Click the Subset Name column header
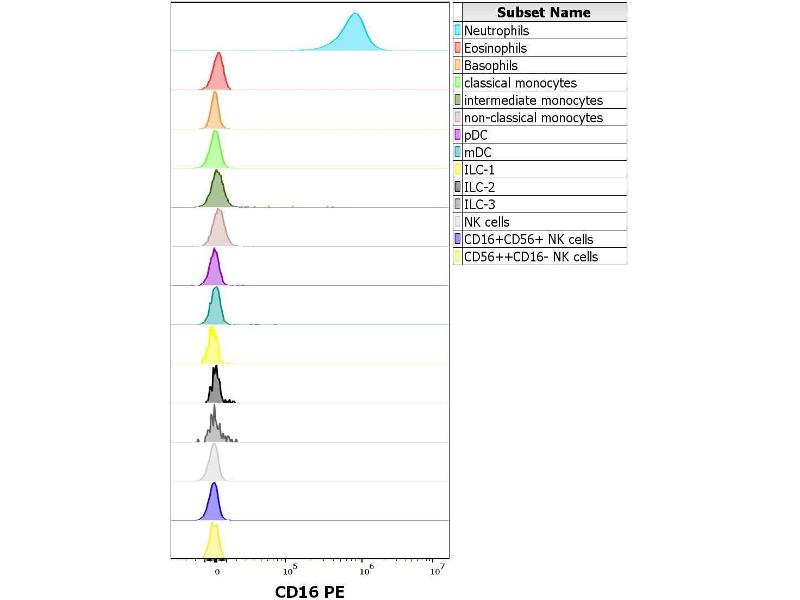 tap(544, 12)
